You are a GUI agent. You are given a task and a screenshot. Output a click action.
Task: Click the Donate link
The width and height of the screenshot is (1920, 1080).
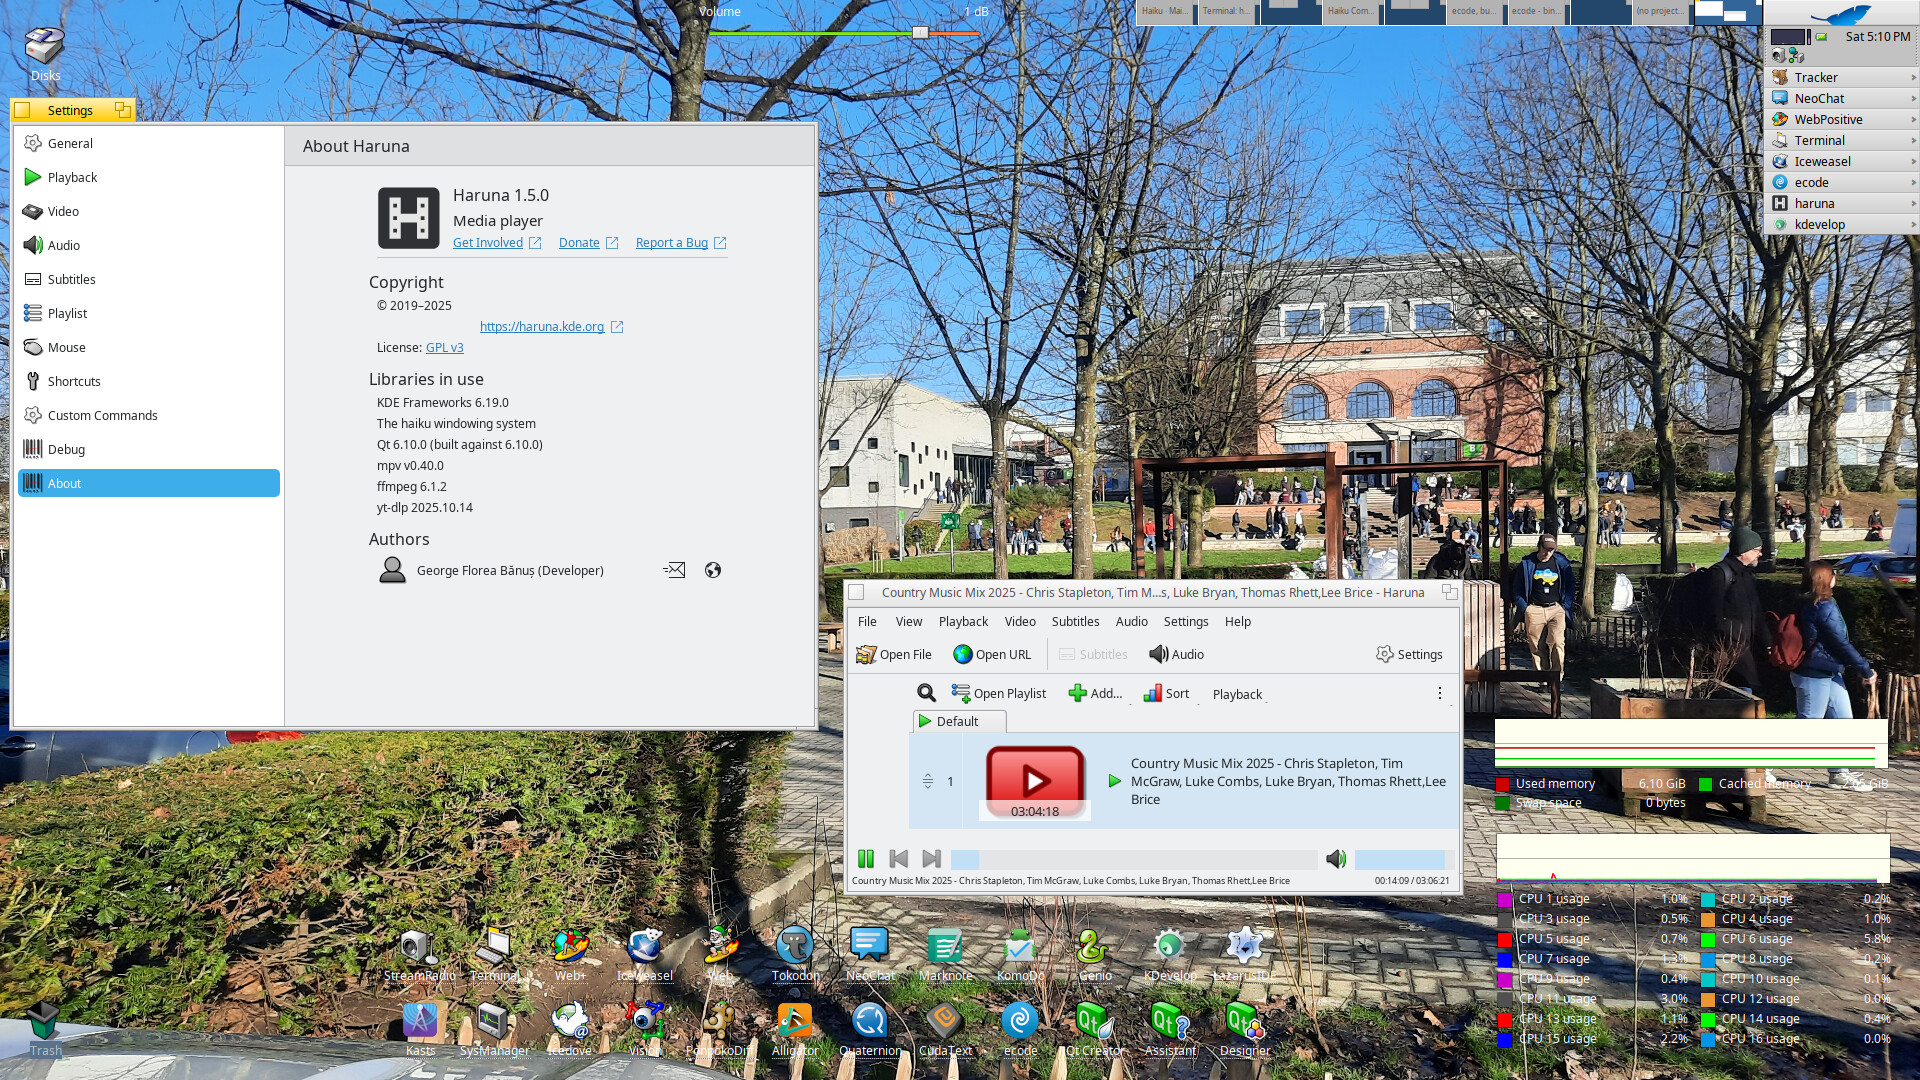coord(579,243)
